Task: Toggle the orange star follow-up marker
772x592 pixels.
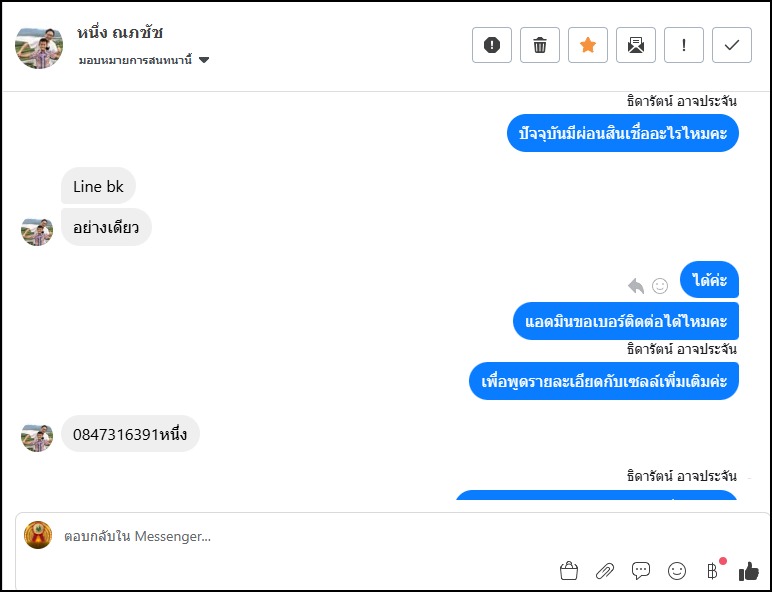Action: [588, 45]
